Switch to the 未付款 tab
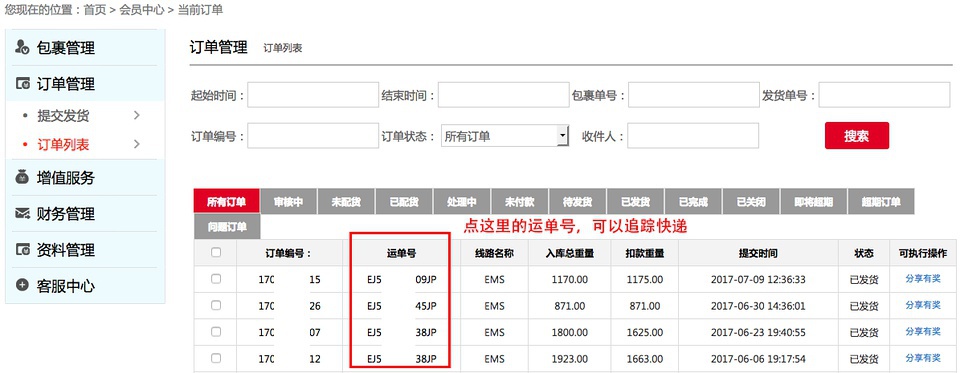 (519, 202)
